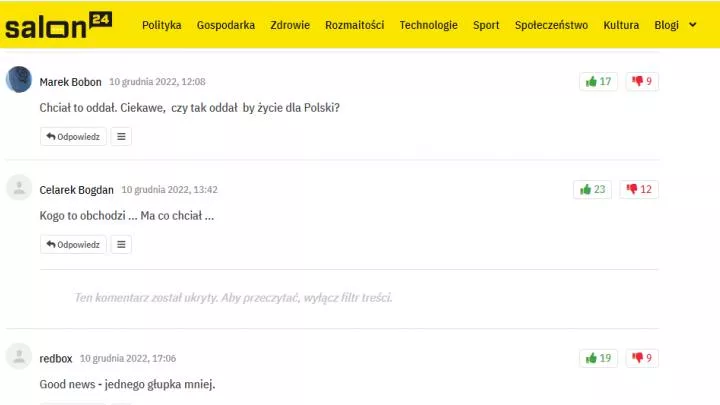Open the Polityka section
The height and width of the screenshot is (405, 720).
click(x=162, y=25)
